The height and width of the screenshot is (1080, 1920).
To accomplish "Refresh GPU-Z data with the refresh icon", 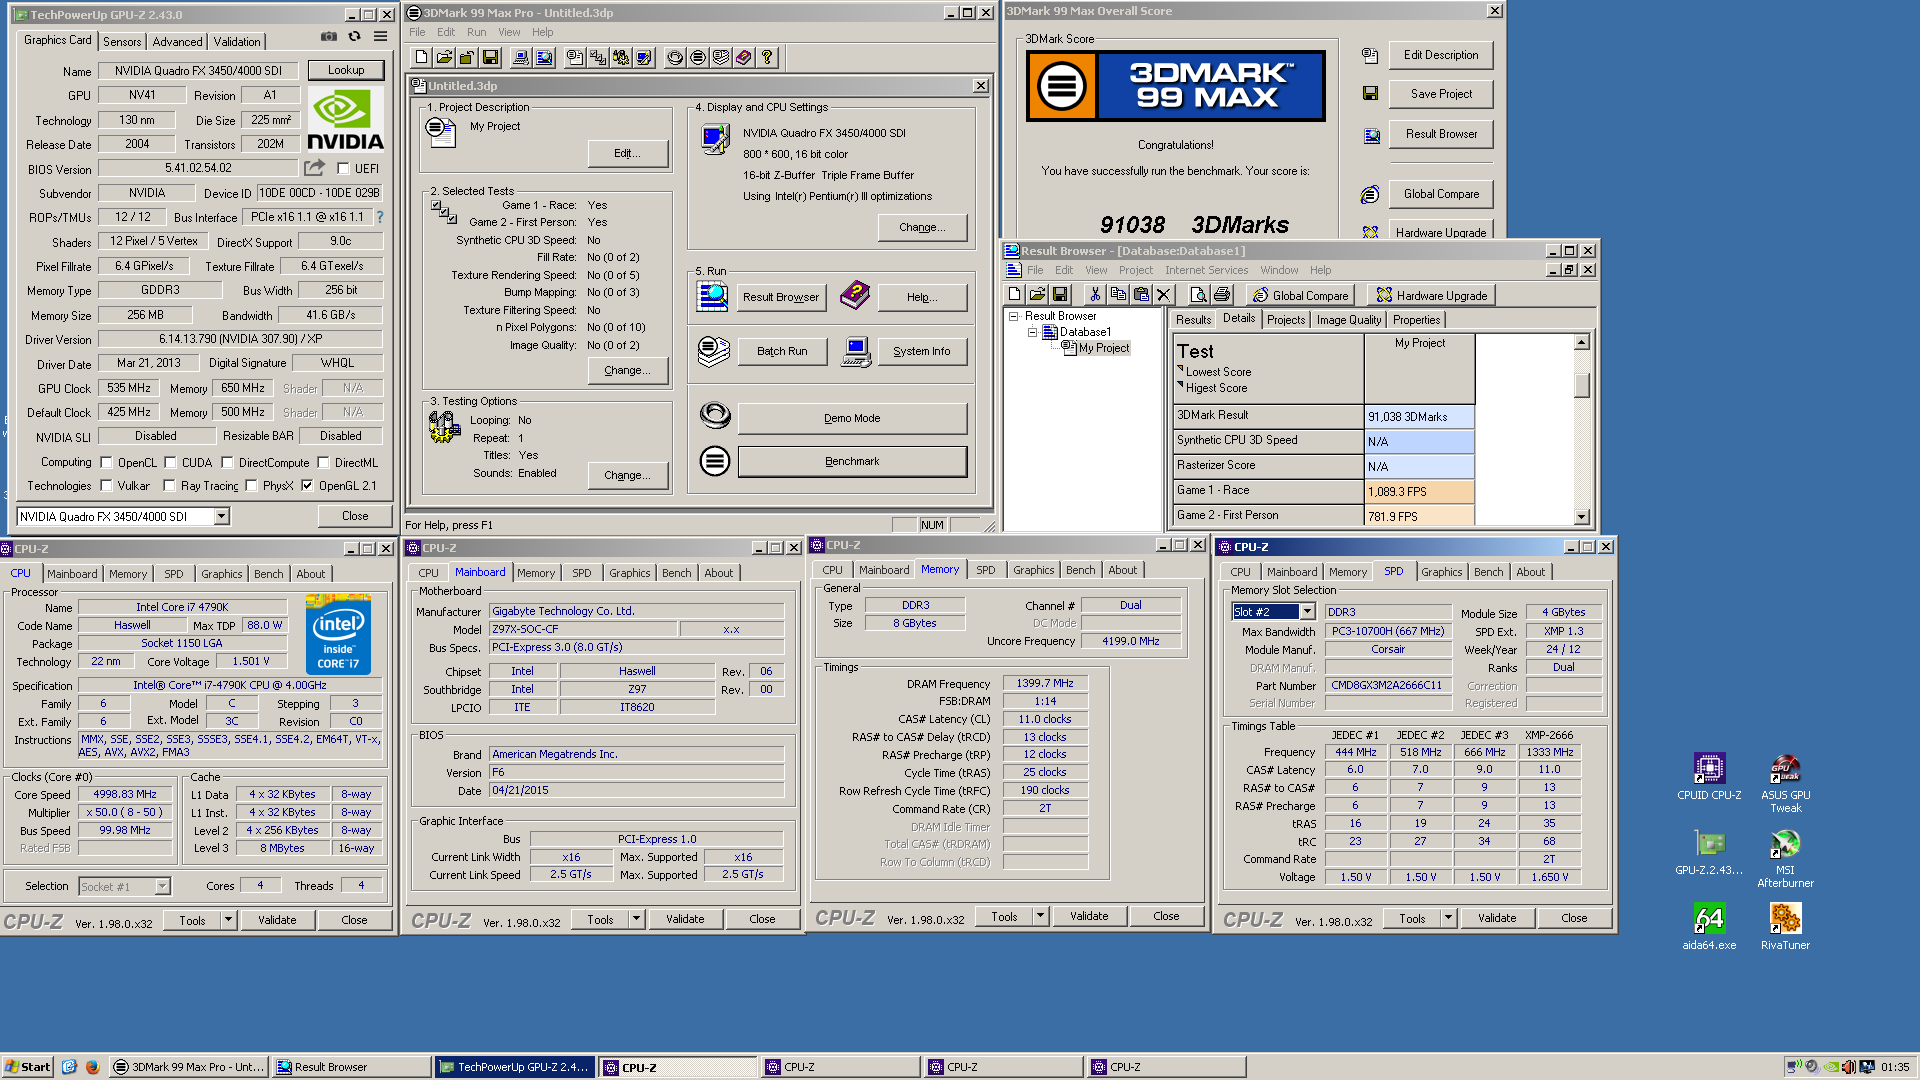I will point(354,37).
